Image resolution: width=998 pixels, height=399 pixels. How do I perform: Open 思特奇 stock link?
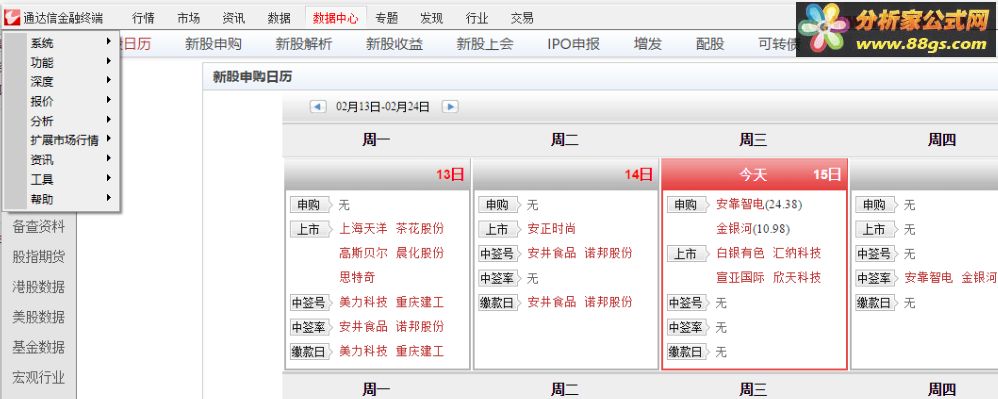pyautogui.click(x=357, y=277)
